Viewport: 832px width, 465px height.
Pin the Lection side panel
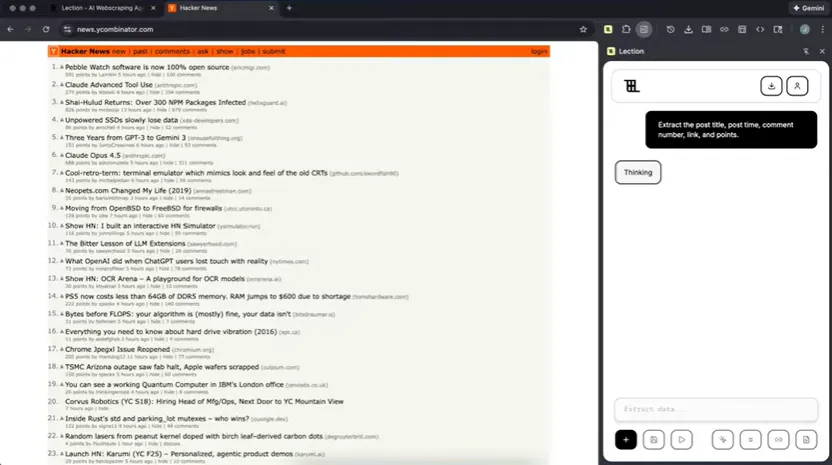(x=806, y=50)
